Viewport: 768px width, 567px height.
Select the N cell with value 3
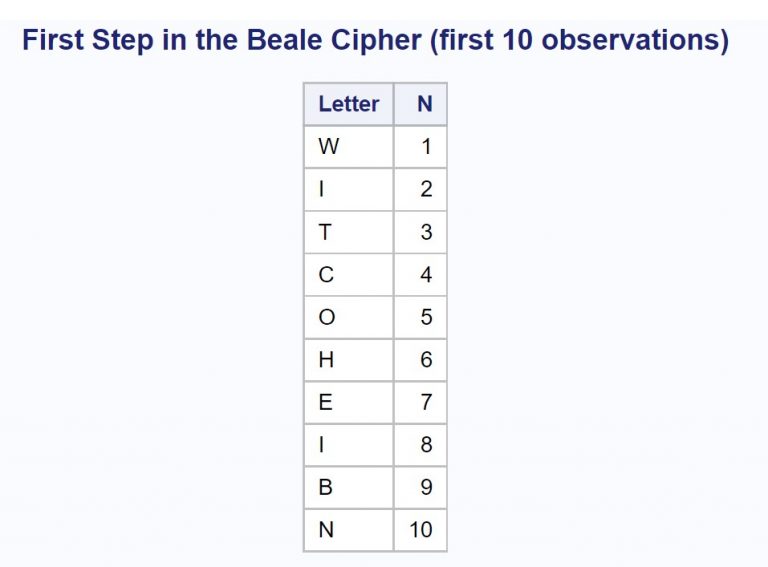(x=420, y=232)
